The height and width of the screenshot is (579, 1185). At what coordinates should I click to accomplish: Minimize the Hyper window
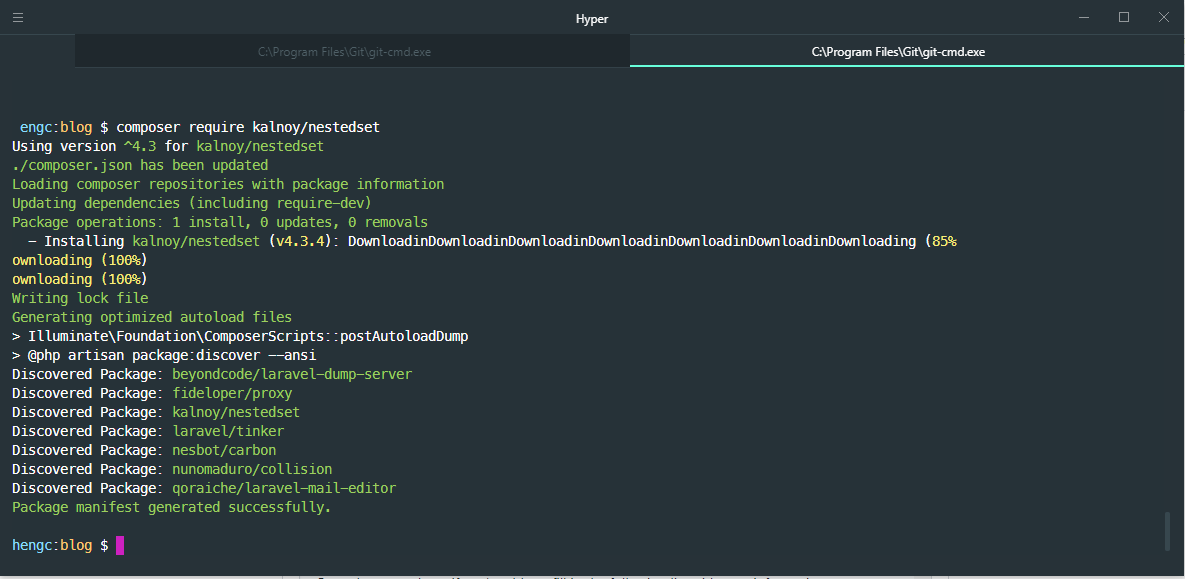[1084, 17]
